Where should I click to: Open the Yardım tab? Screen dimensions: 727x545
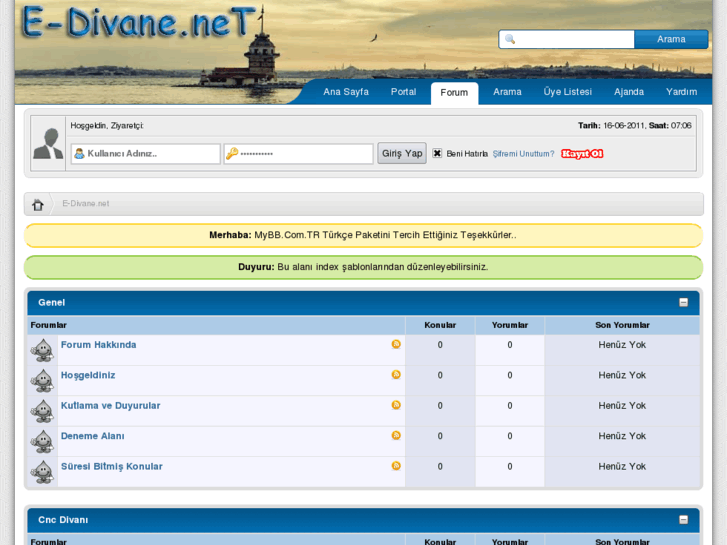[681, 92]
